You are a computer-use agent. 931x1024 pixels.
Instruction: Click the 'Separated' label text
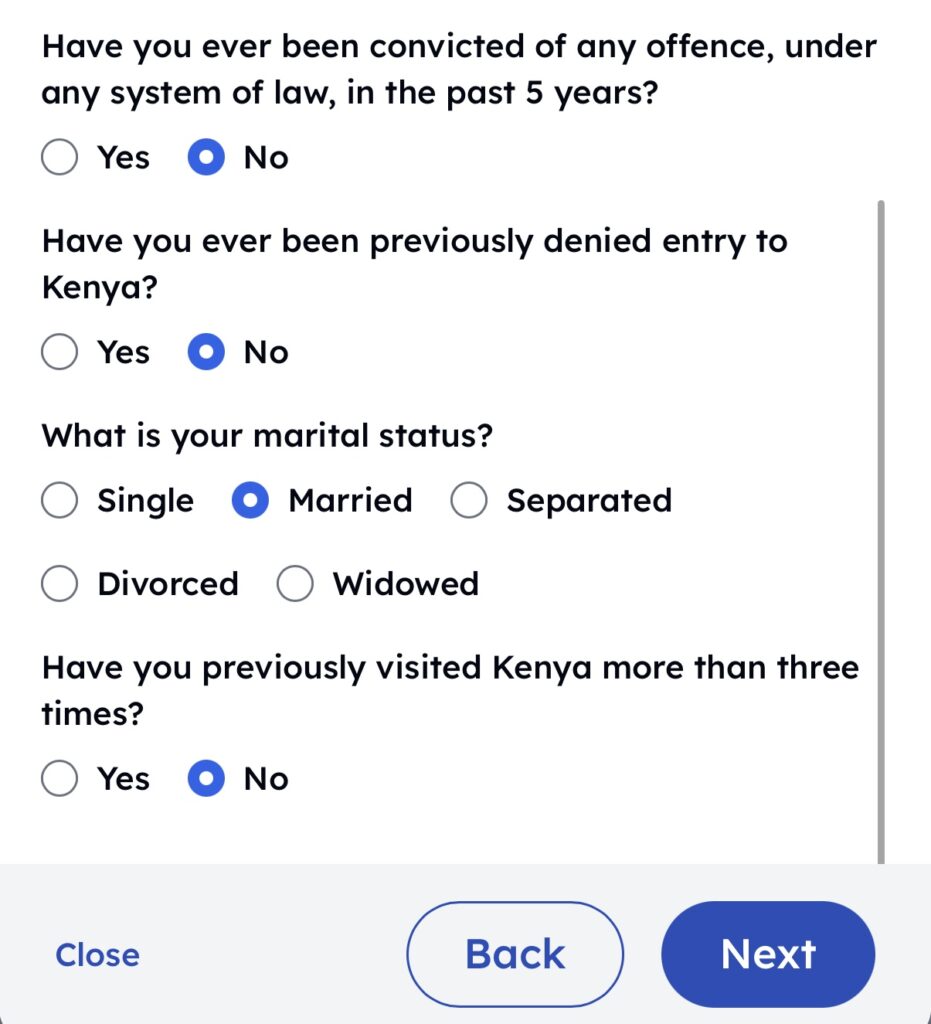(589, 500)
